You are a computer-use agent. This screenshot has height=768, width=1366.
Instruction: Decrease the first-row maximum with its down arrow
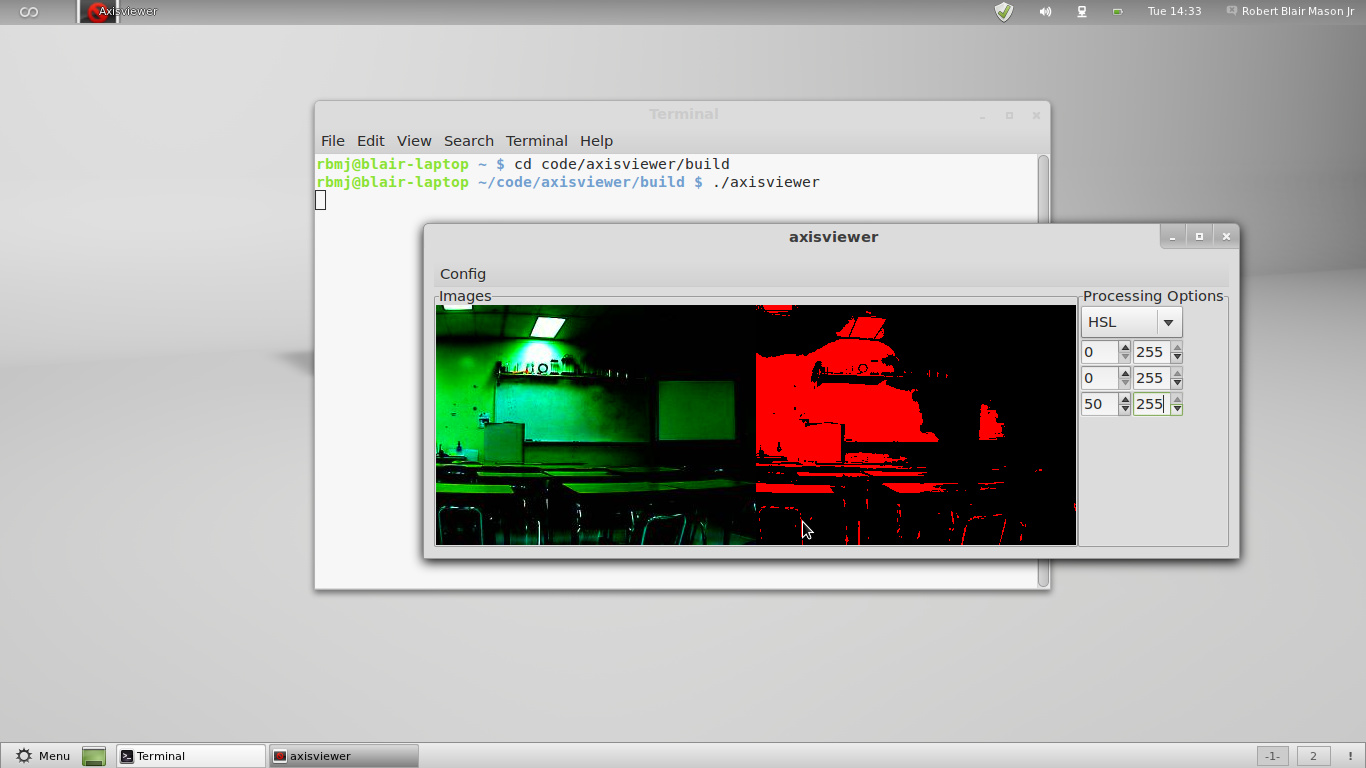pos(1177,357)
